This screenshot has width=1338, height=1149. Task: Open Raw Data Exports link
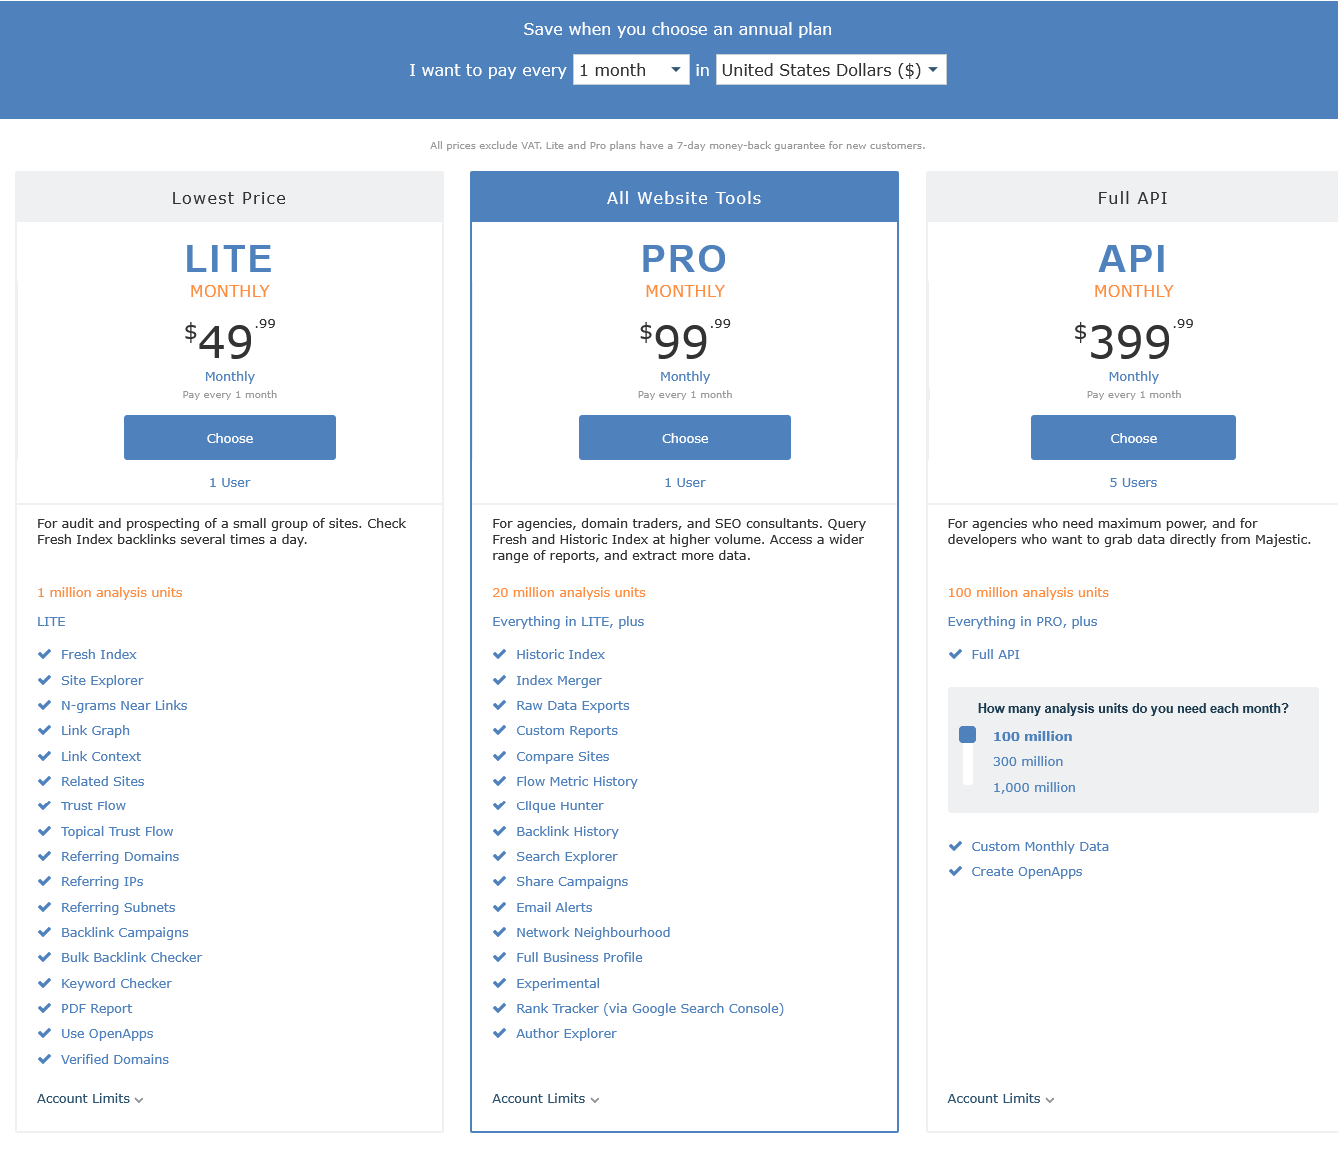(x=573, y=705)
